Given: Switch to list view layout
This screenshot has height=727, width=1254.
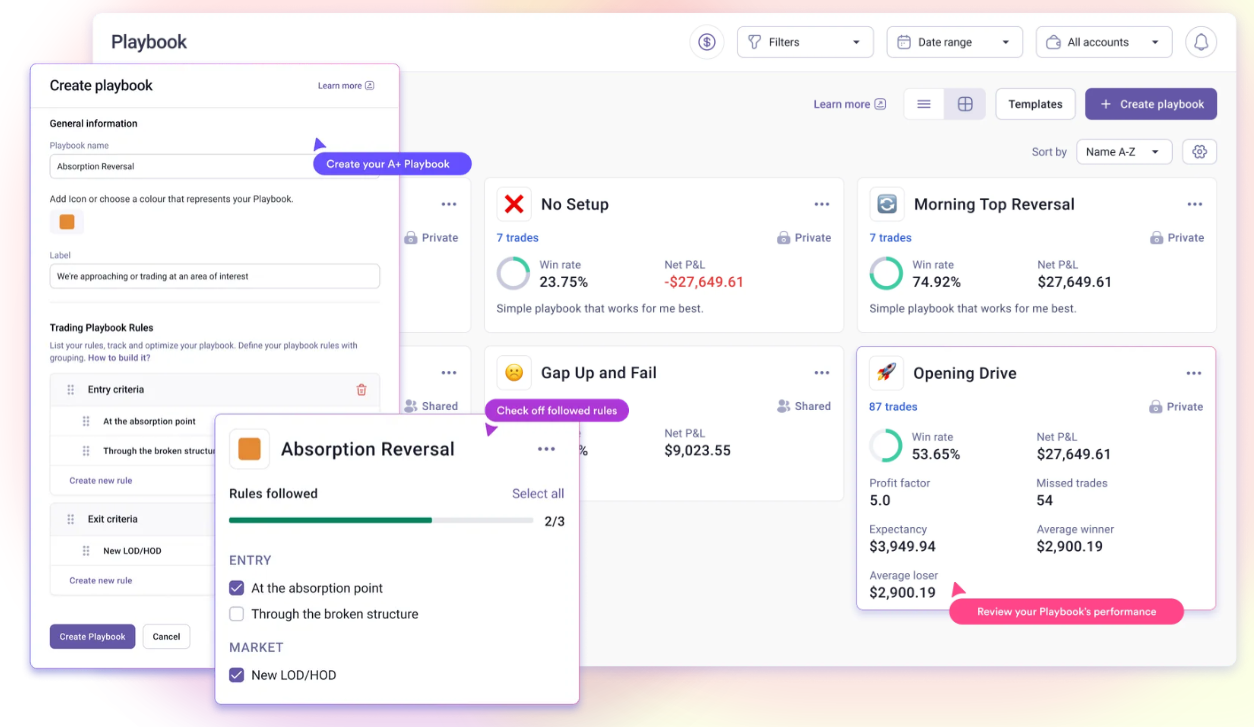Looking at the screenshot, I should point(924,104).
